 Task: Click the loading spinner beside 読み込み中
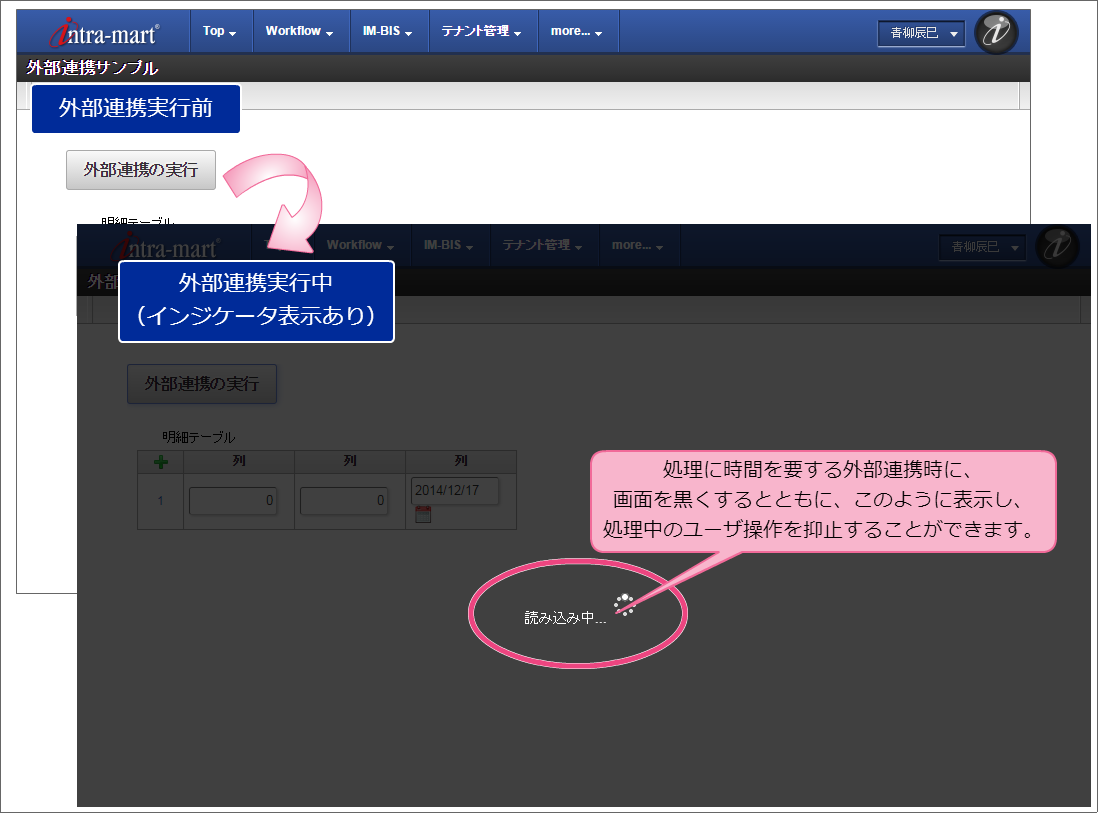[x=625, y=604]
